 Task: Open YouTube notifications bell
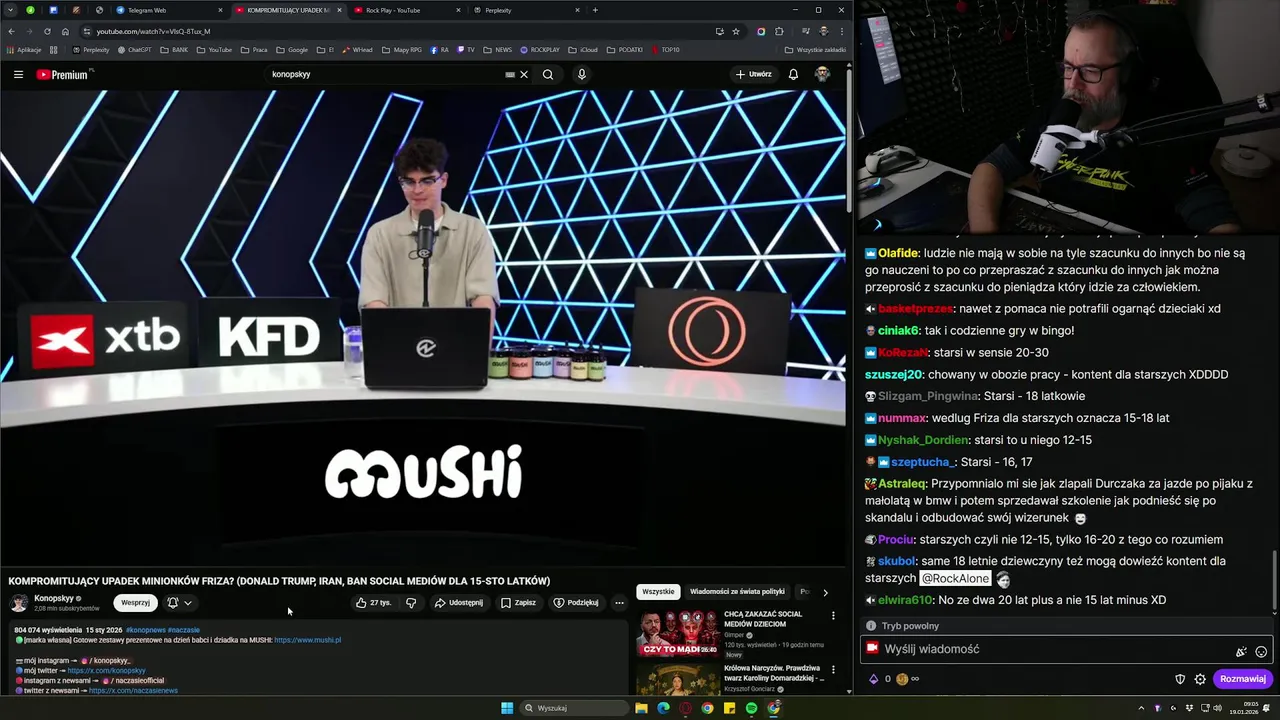pyautogui.click(x=793, y=74)
